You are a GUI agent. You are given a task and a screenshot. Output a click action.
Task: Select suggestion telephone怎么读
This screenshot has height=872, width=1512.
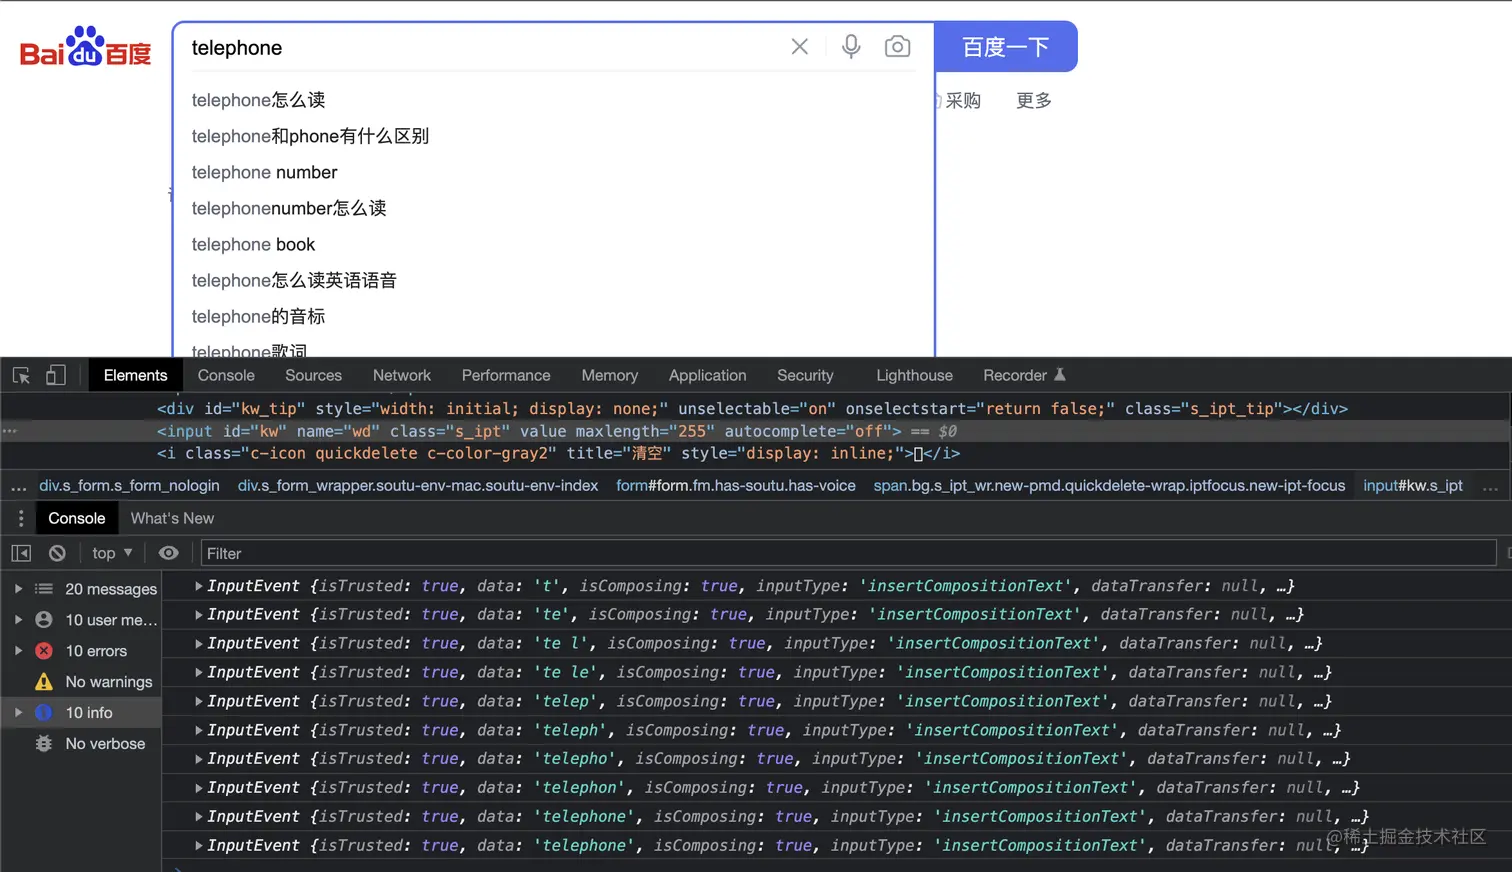coord(258,100)
